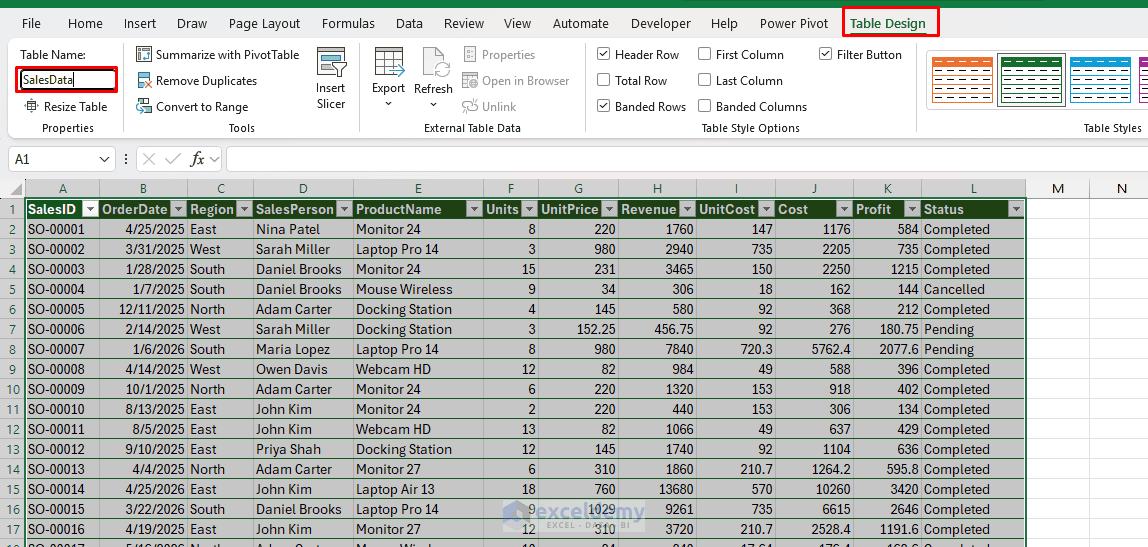Viewport: 1148px width, 547px height.
Task: Toggle the Banded Rows checkbox
Action: [604, 107]
